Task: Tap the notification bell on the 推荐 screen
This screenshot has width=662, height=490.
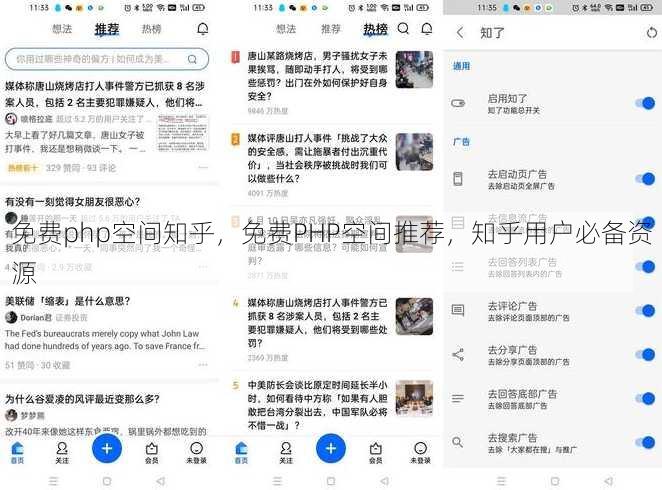Action: coord(203,29)
